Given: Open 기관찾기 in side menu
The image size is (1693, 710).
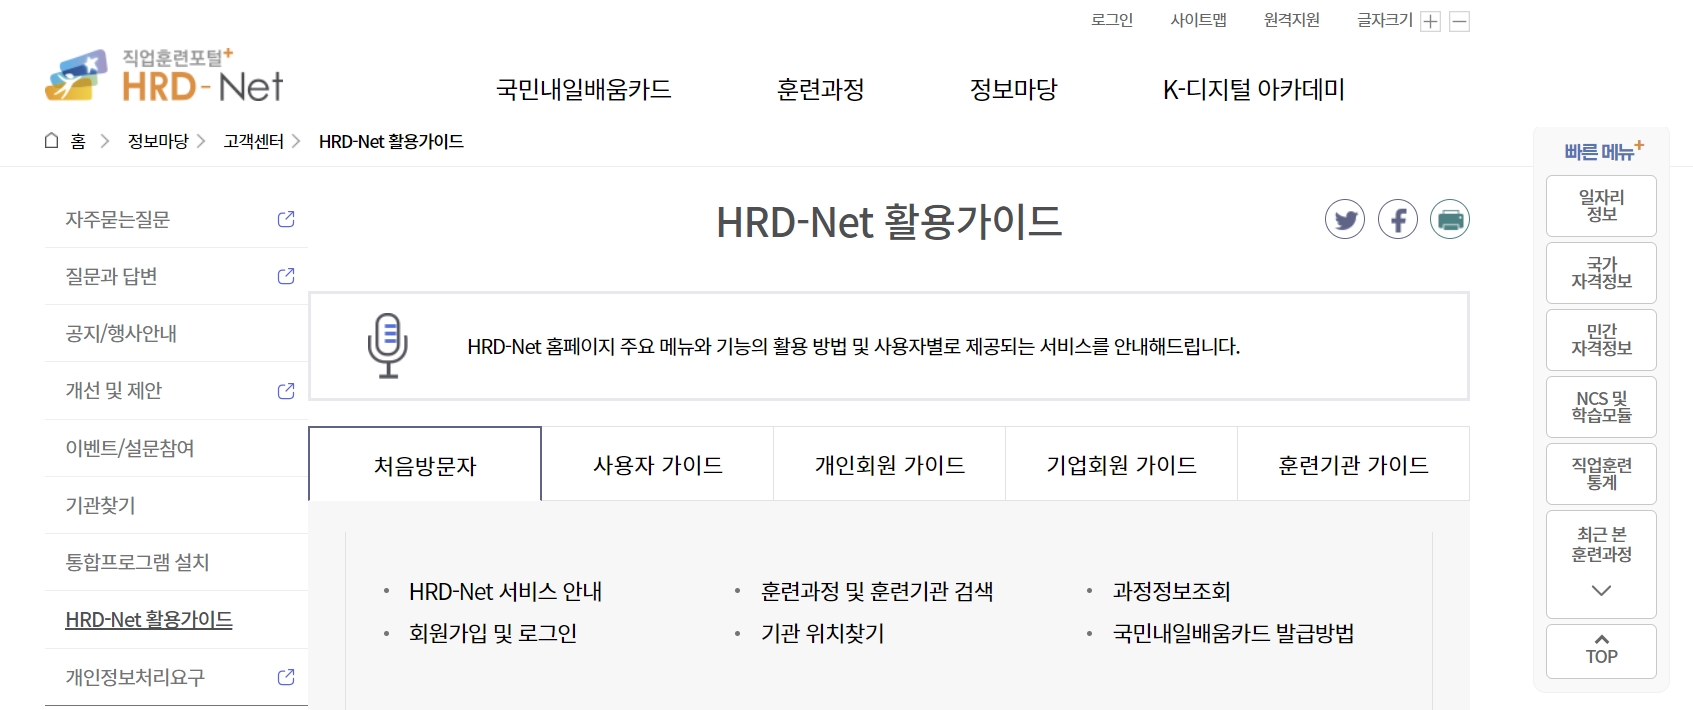Looking at the screenshot, I should [100, 505].
